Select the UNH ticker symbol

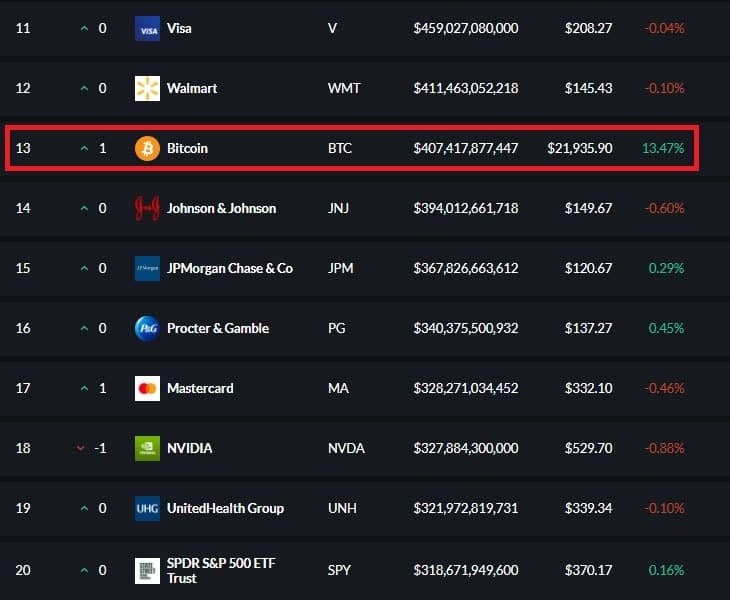point(342,509)
